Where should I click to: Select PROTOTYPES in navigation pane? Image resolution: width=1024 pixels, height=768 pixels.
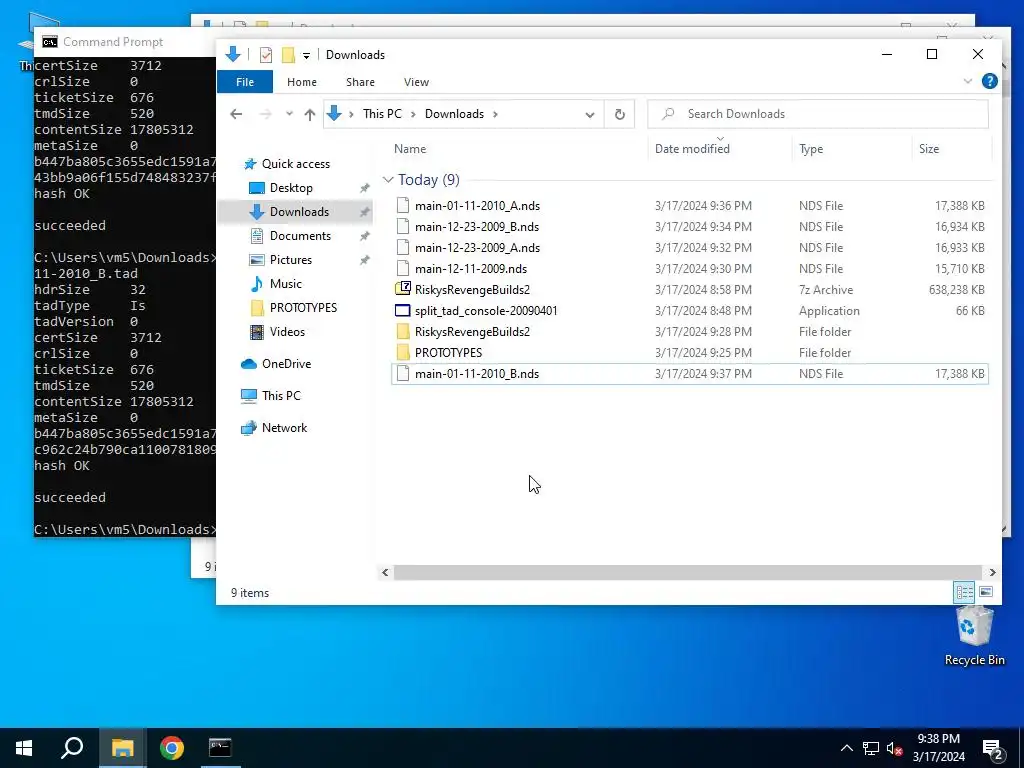pos(303,308)
